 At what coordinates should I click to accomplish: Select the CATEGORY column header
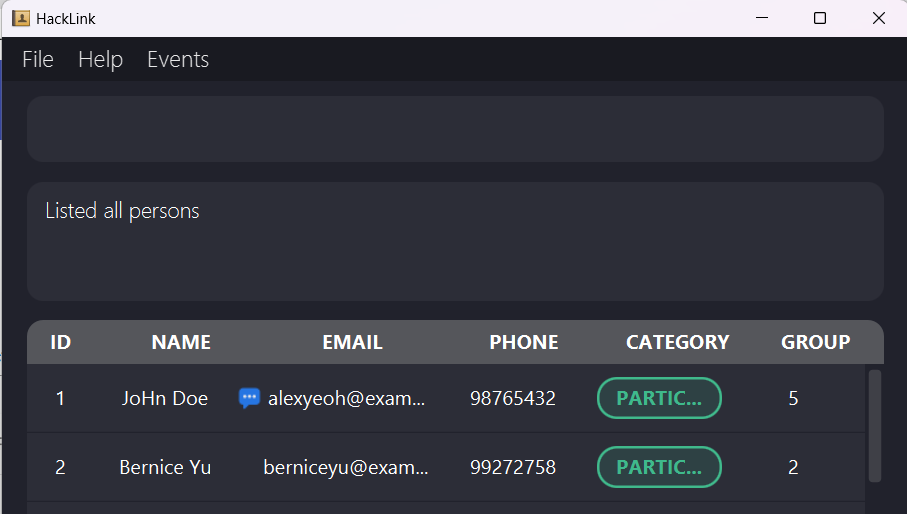678,342
